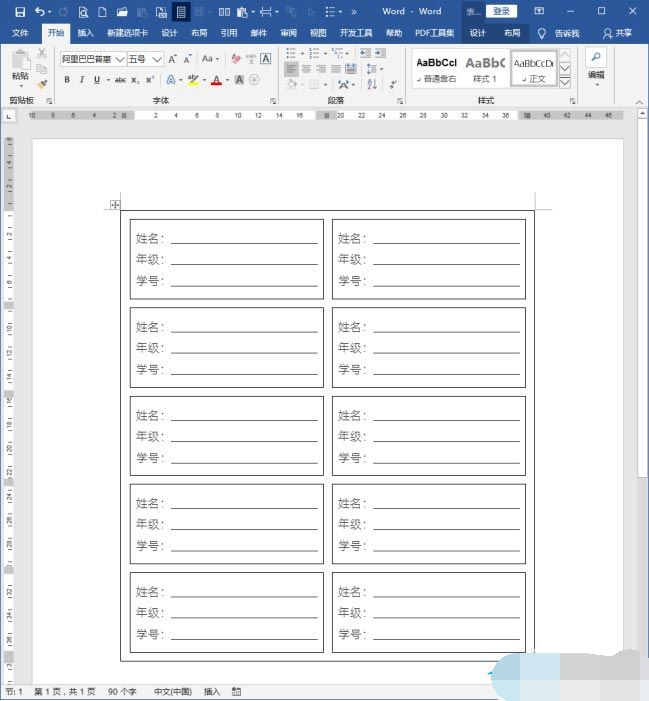Click the Cut scissors icon
649x701 pixels.
click(42, 53)
